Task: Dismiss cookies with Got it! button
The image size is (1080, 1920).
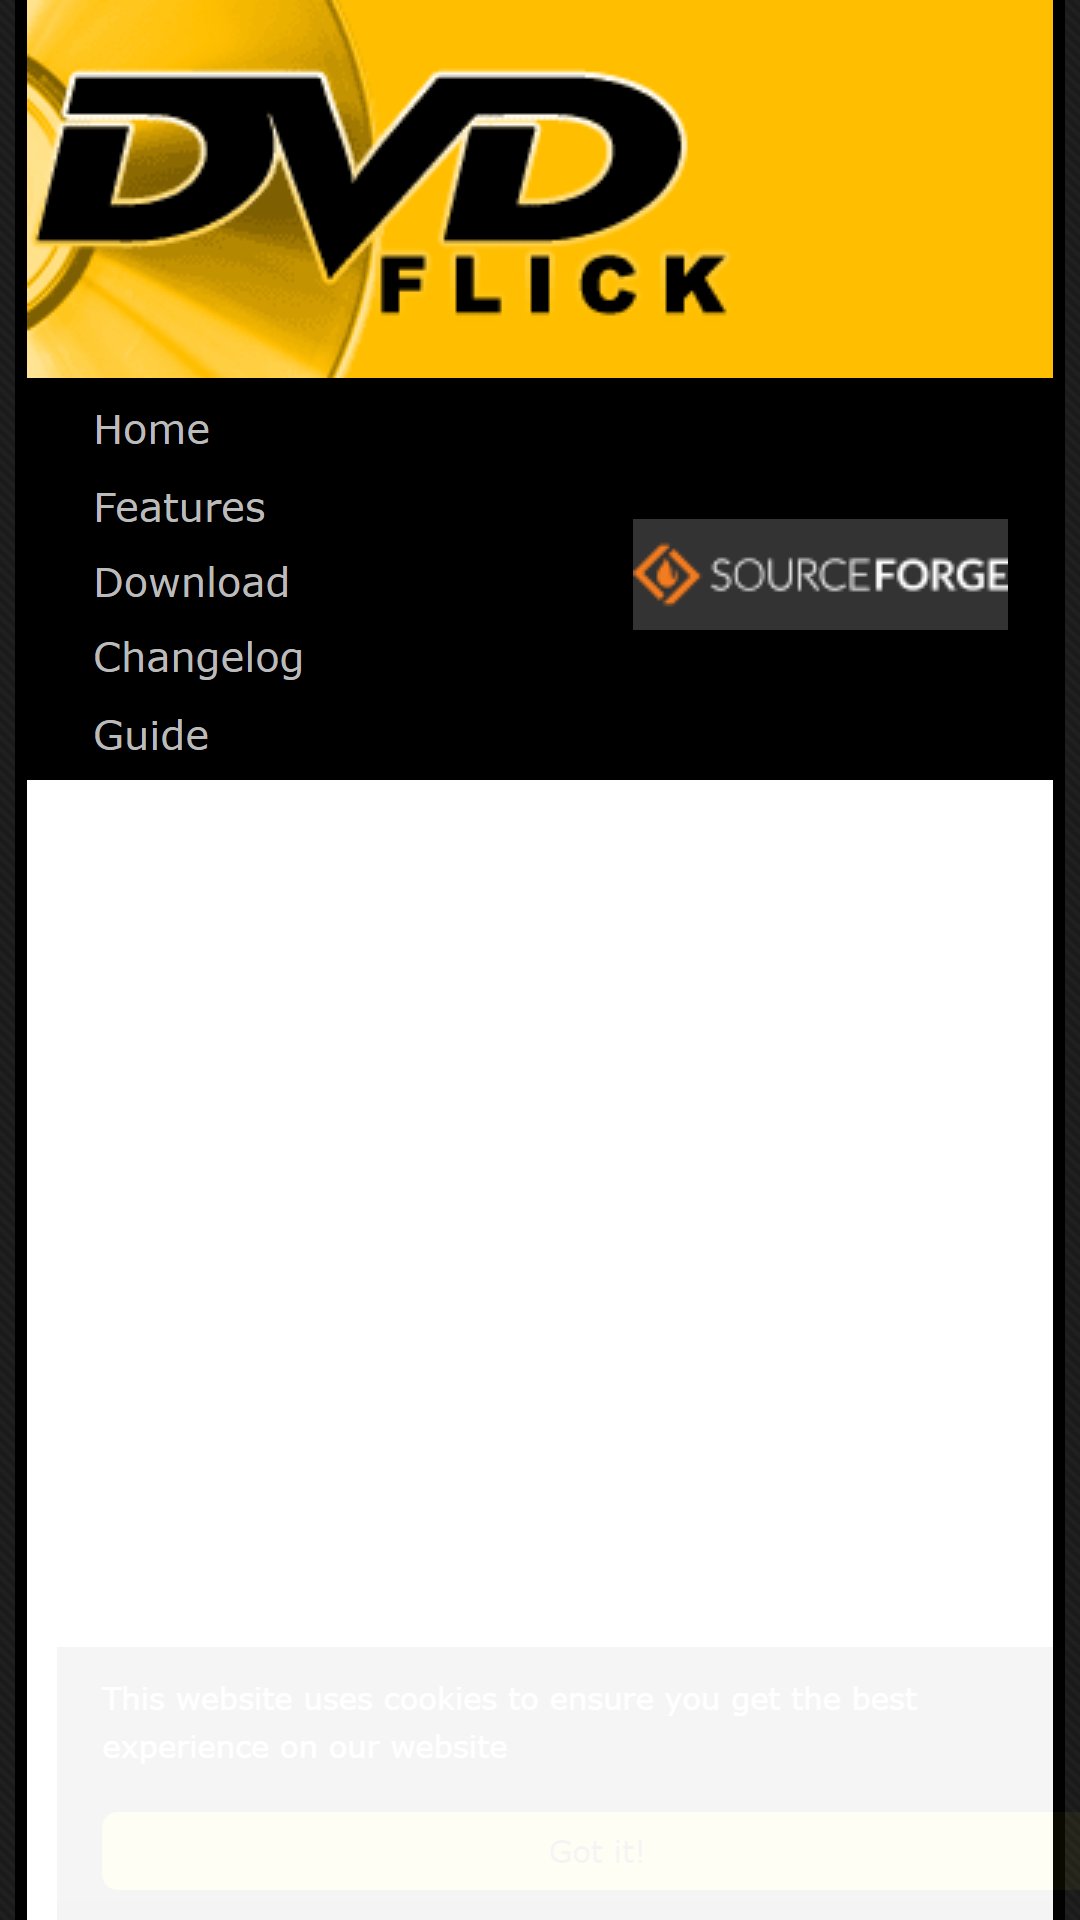Action: [596, 1851]
